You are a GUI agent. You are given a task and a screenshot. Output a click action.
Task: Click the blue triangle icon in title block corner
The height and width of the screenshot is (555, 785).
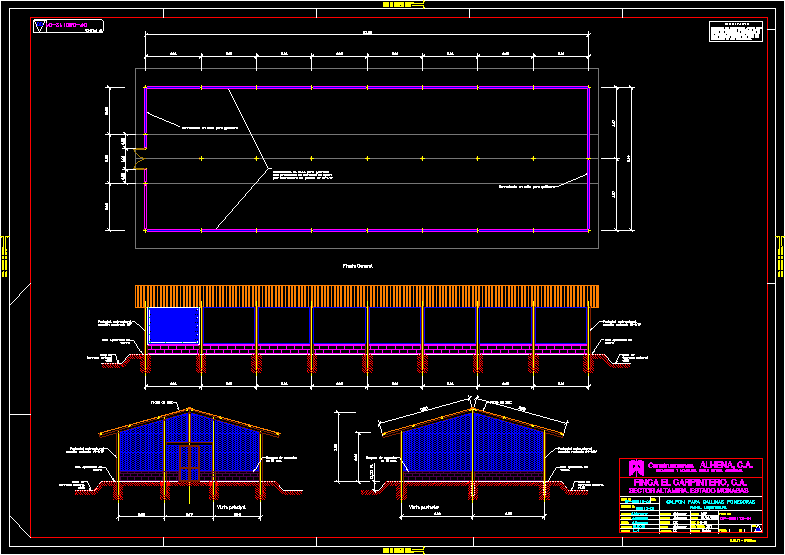tap(756, 528)
